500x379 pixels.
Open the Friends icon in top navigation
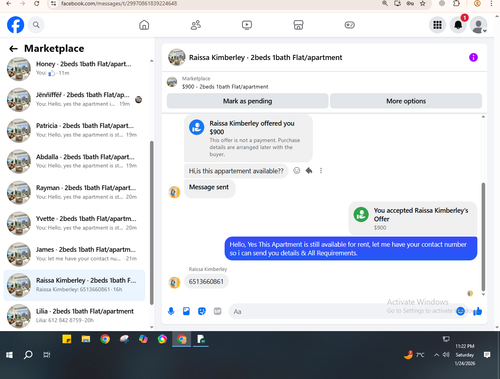click(196, 25)
